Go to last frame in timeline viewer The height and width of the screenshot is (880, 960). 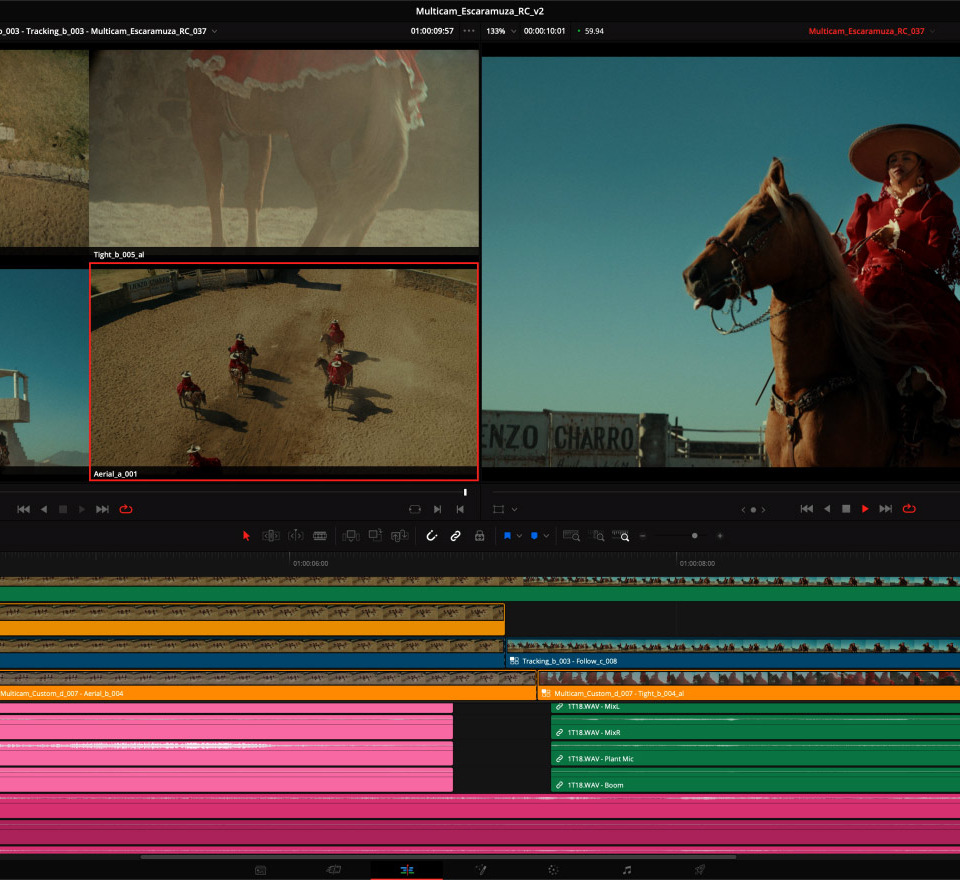pyautogui.click(x=885, y=508)
